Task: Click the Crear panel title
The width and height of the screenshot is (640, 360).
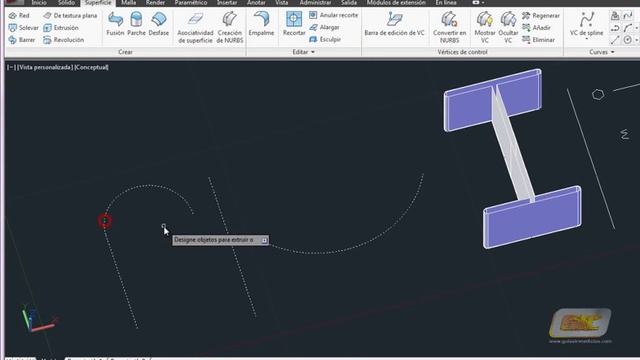Action: pyautogui.click(x=125, y=52)
